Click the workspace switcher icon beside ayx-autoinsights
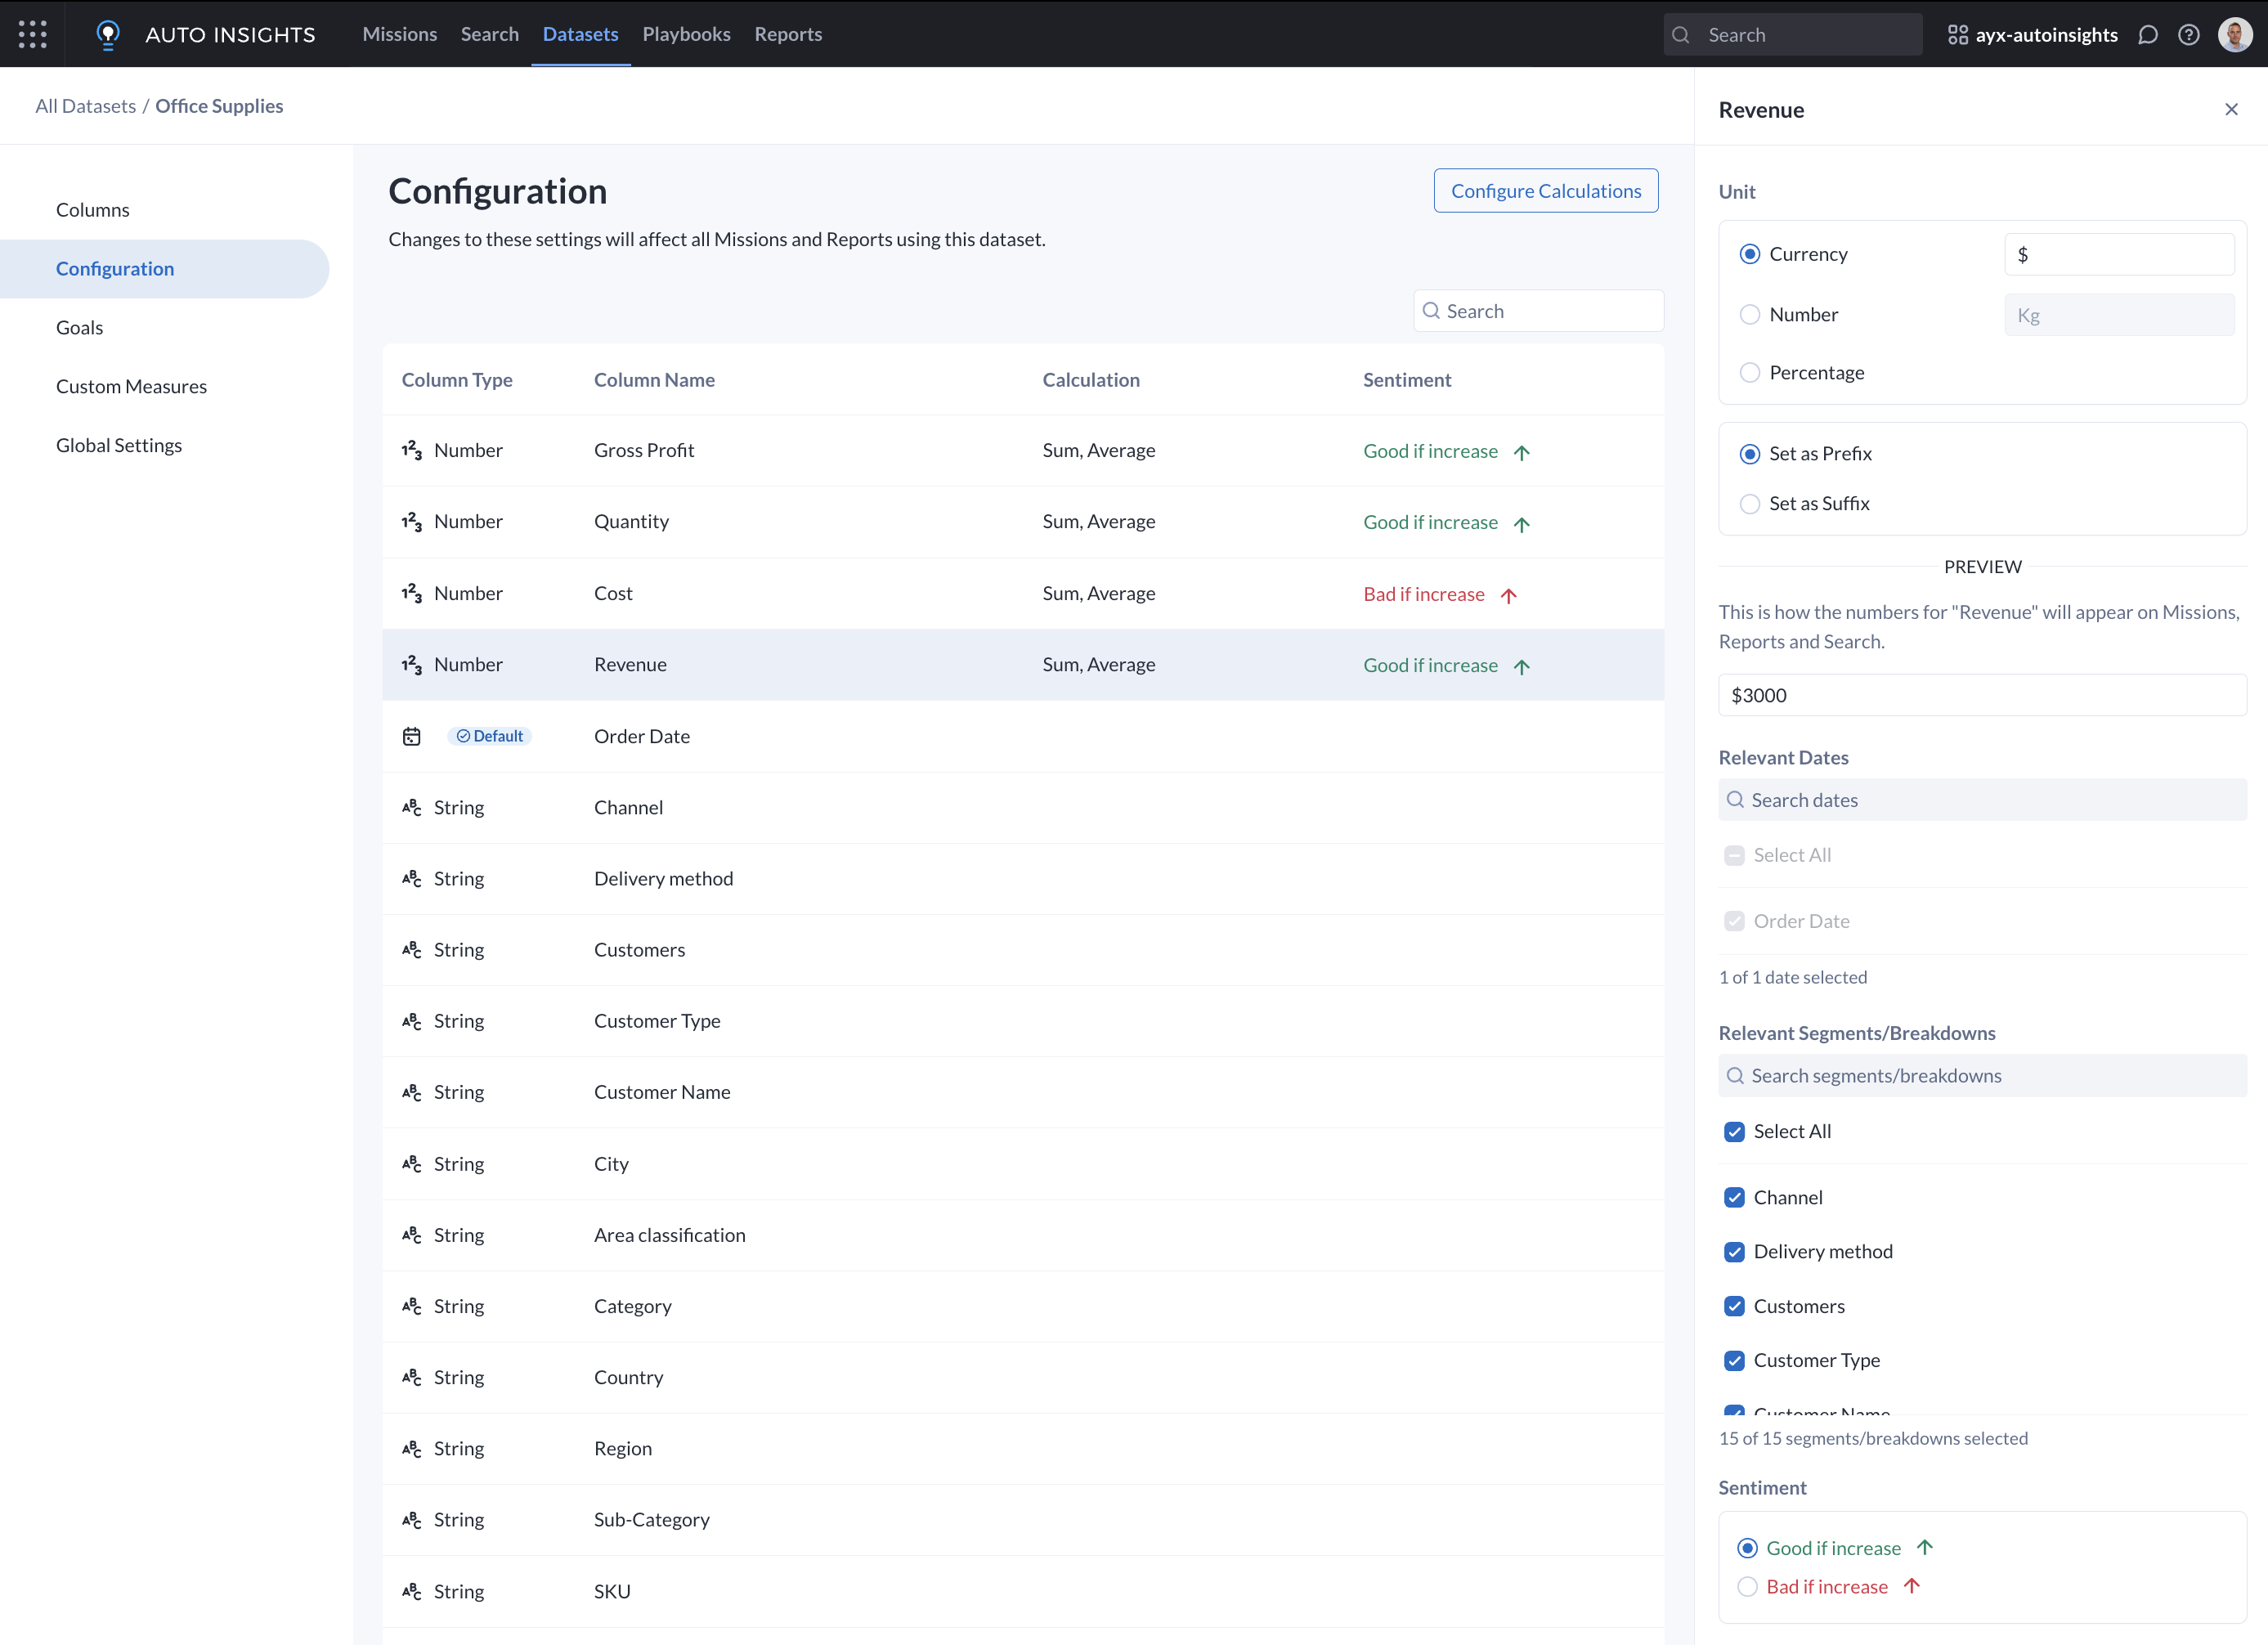This screenshot has height=1645, width=2268. pyautogui.click(x=1957, y=35)
